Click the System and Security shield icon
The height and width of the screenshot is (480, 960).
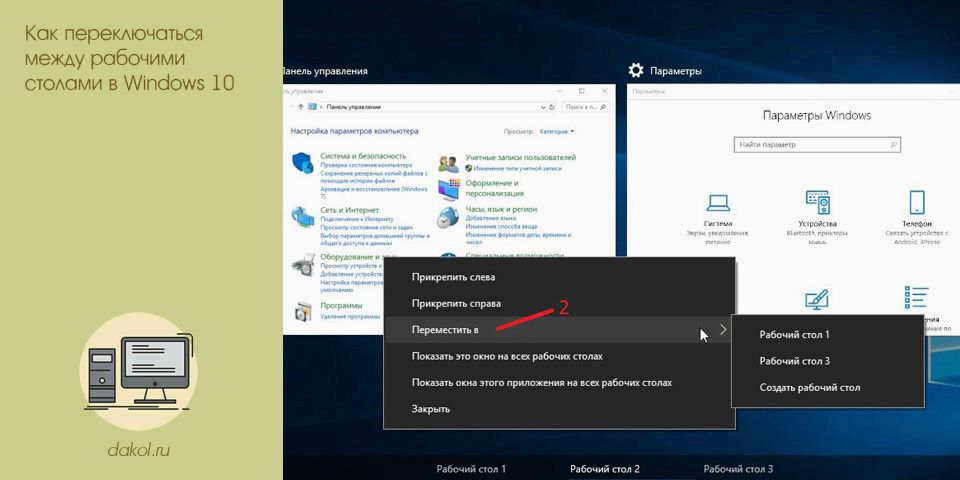(303, 163)
